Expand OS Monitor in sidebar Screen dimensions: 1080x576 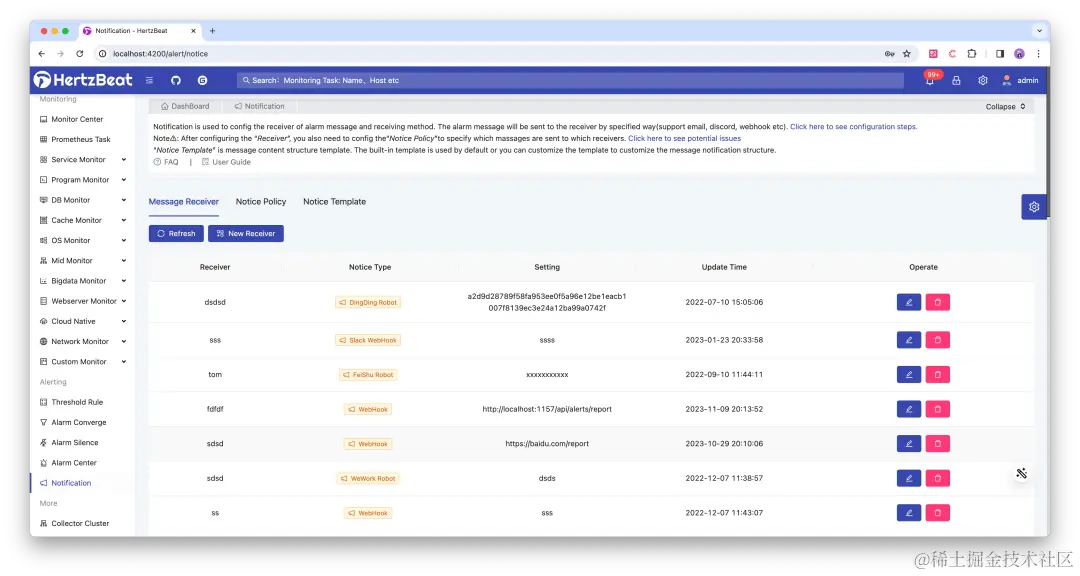(x=83, y=240)
